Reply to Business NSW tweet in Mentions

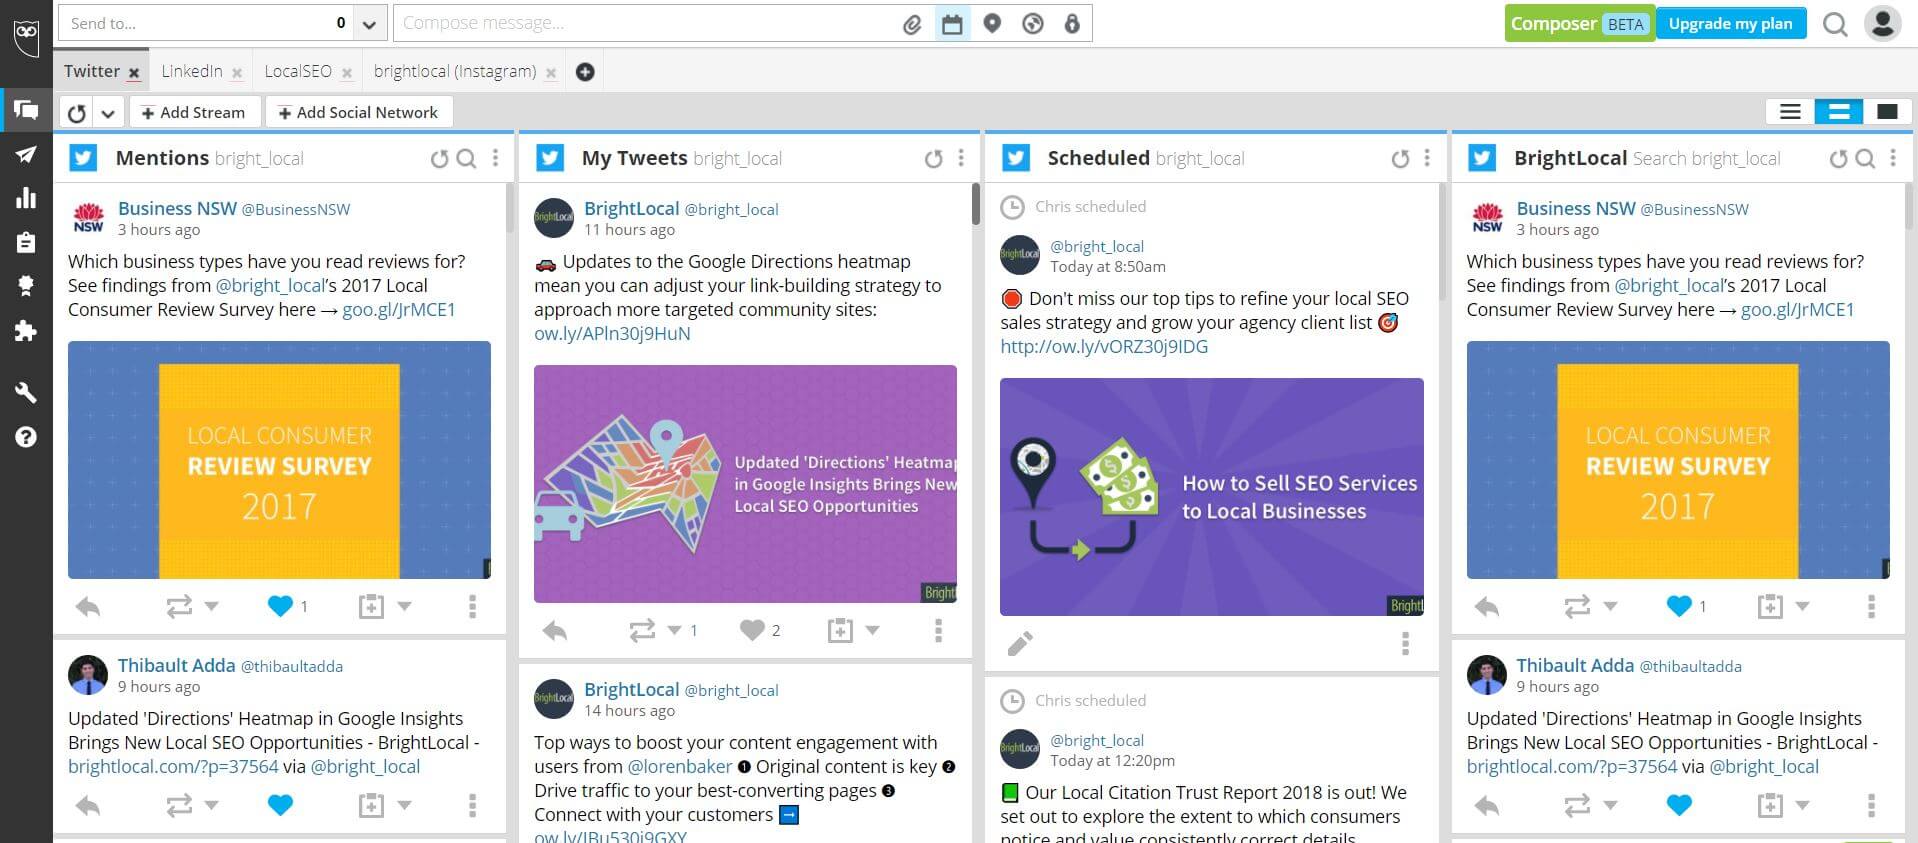click(88, 607)
